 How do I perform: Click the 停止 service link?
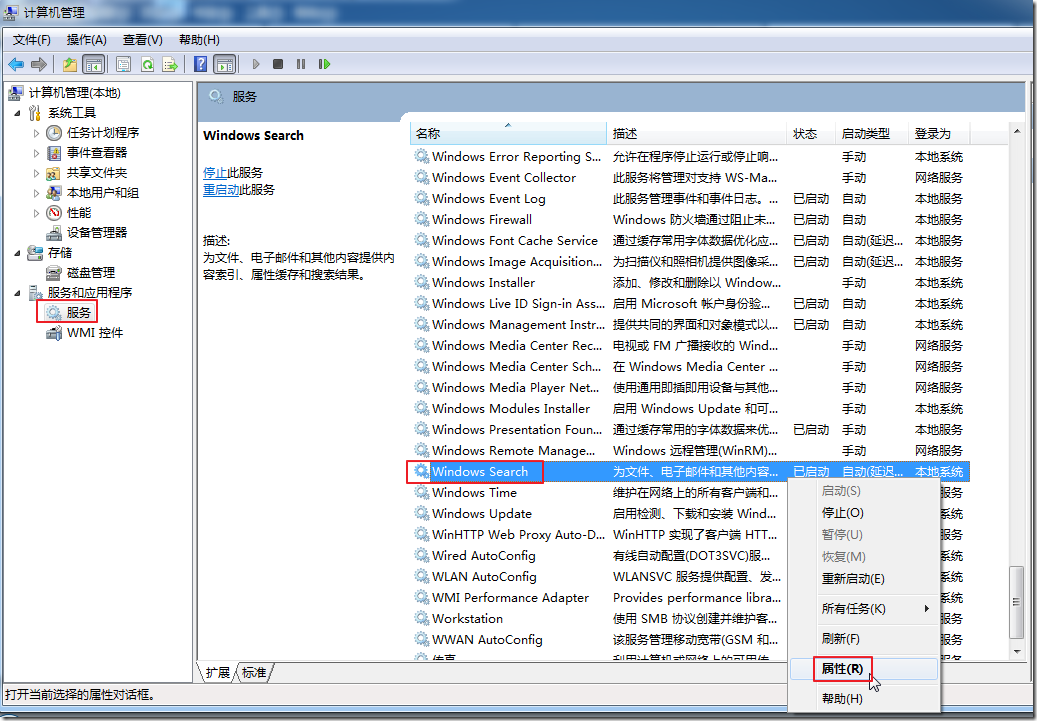point(215,173)
